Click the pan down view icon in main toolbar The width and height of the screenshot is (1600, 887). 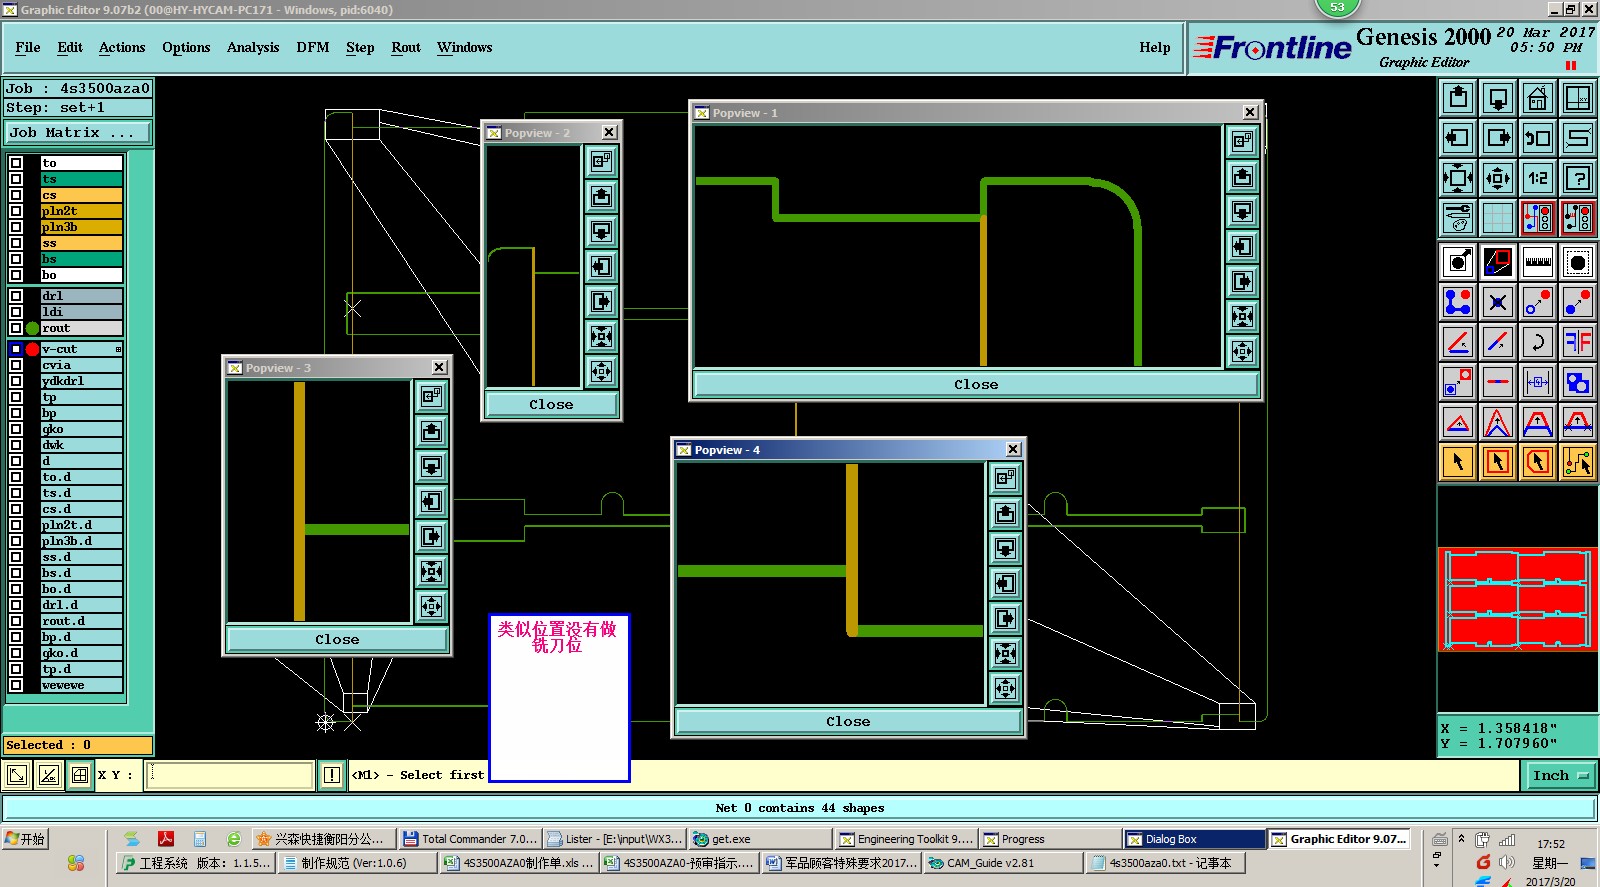click(x=1498, y=98)
